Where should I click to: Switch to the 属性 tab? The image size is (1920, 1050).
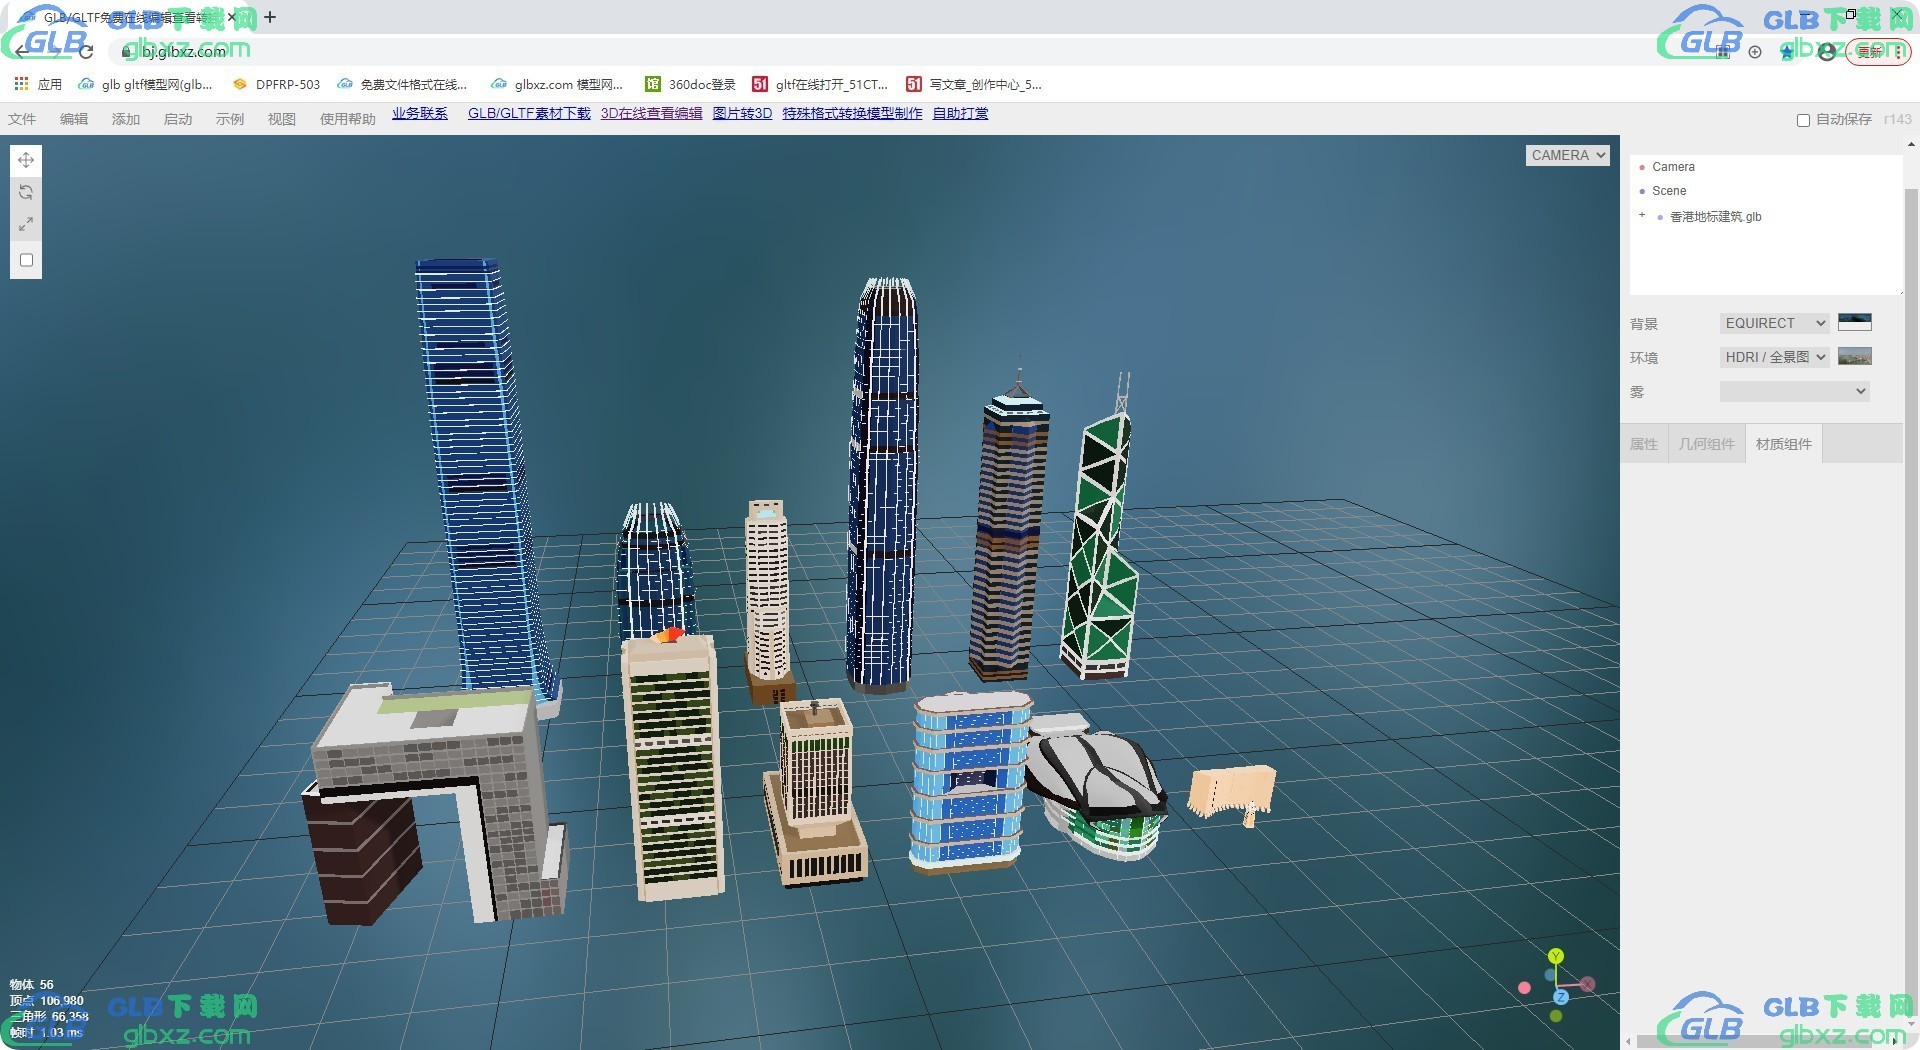pyautogui.click(x=1644, y=444)
